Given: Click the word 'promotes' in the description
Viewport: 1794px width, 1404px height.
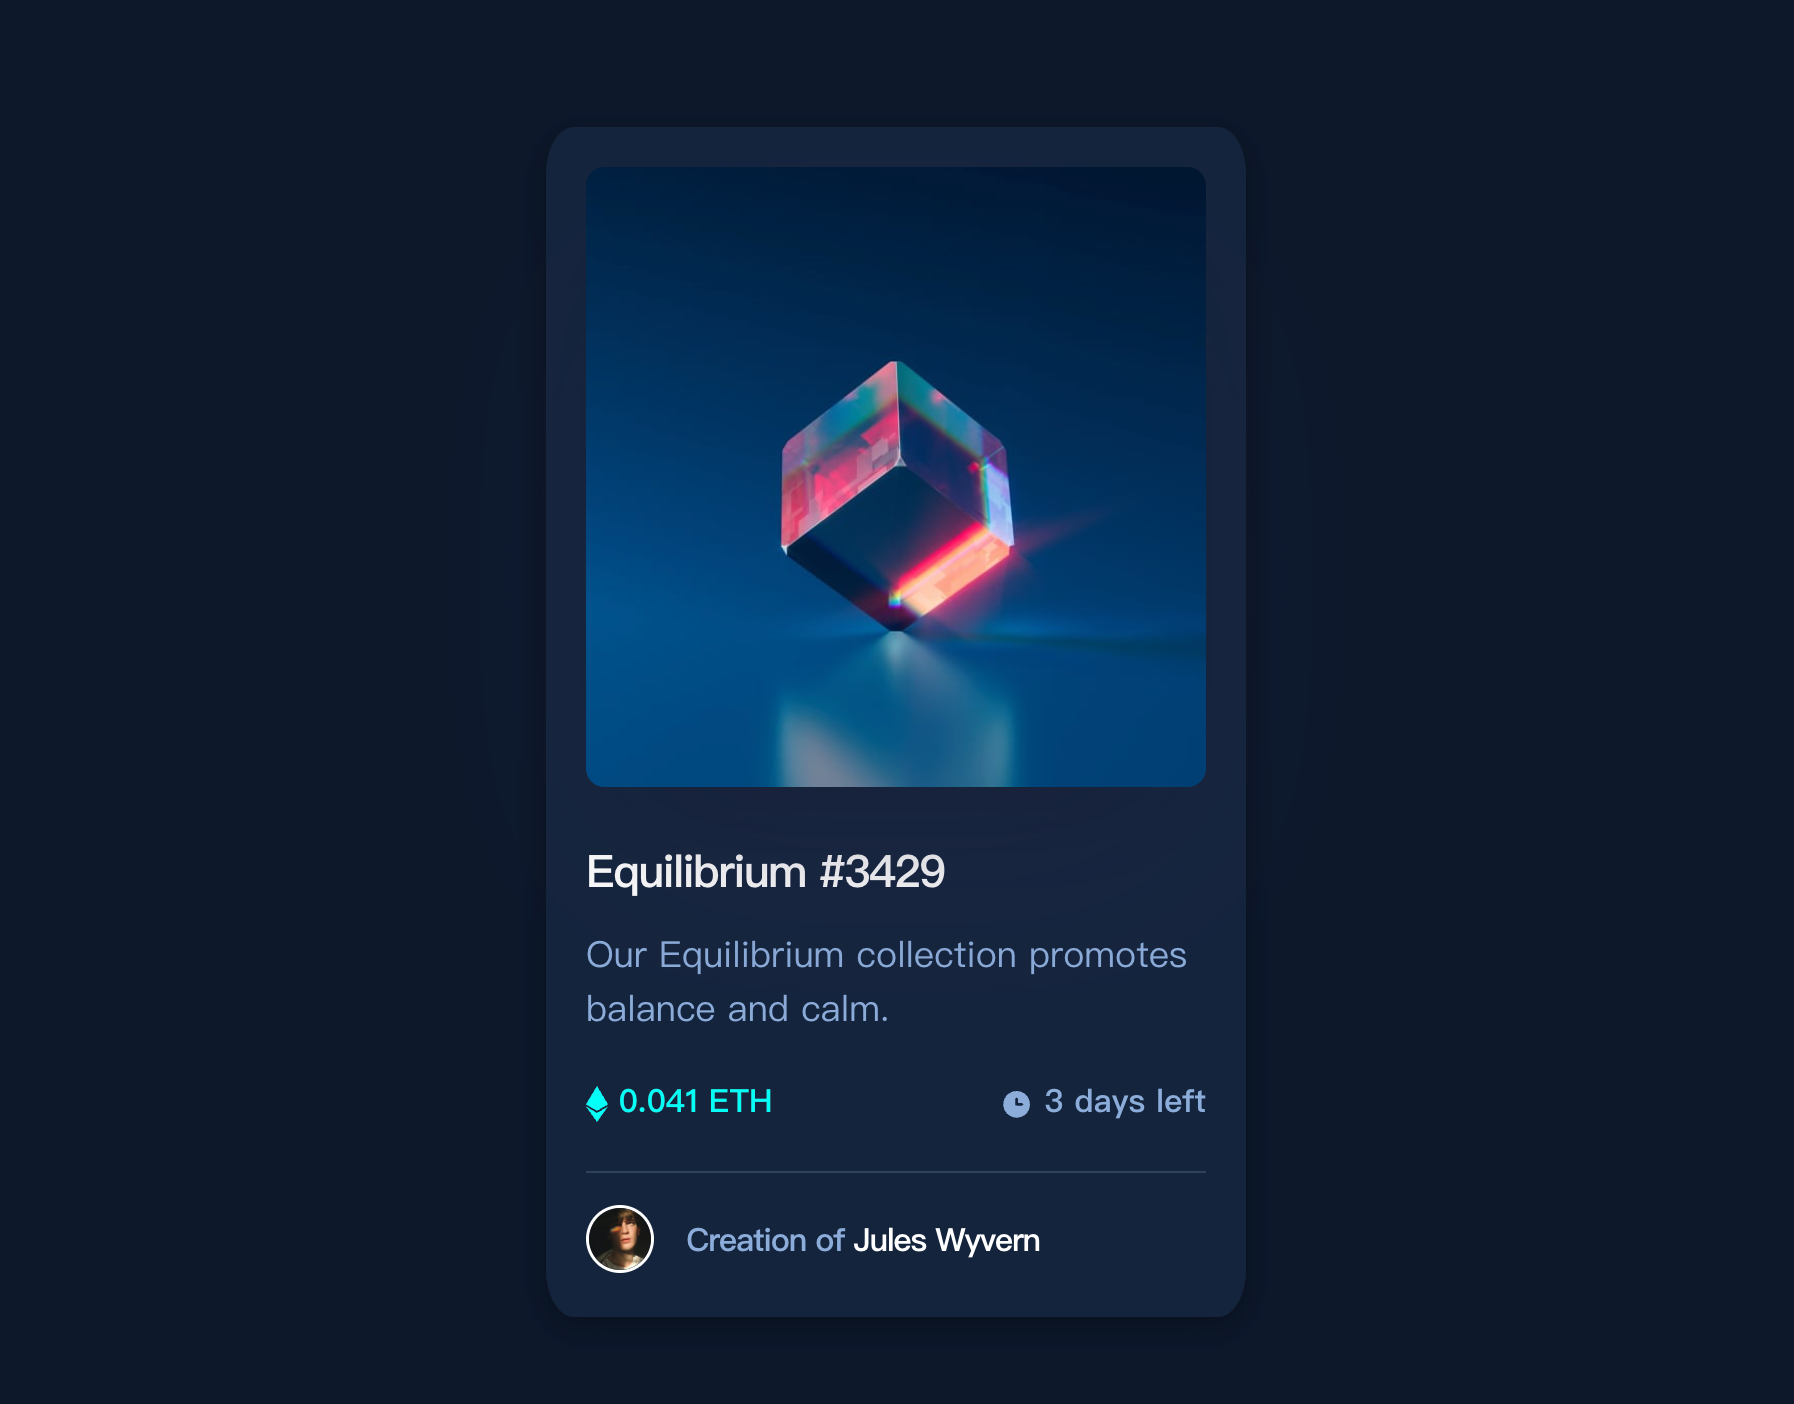Looking at the screenshot, I should (x=1108, y=956).
